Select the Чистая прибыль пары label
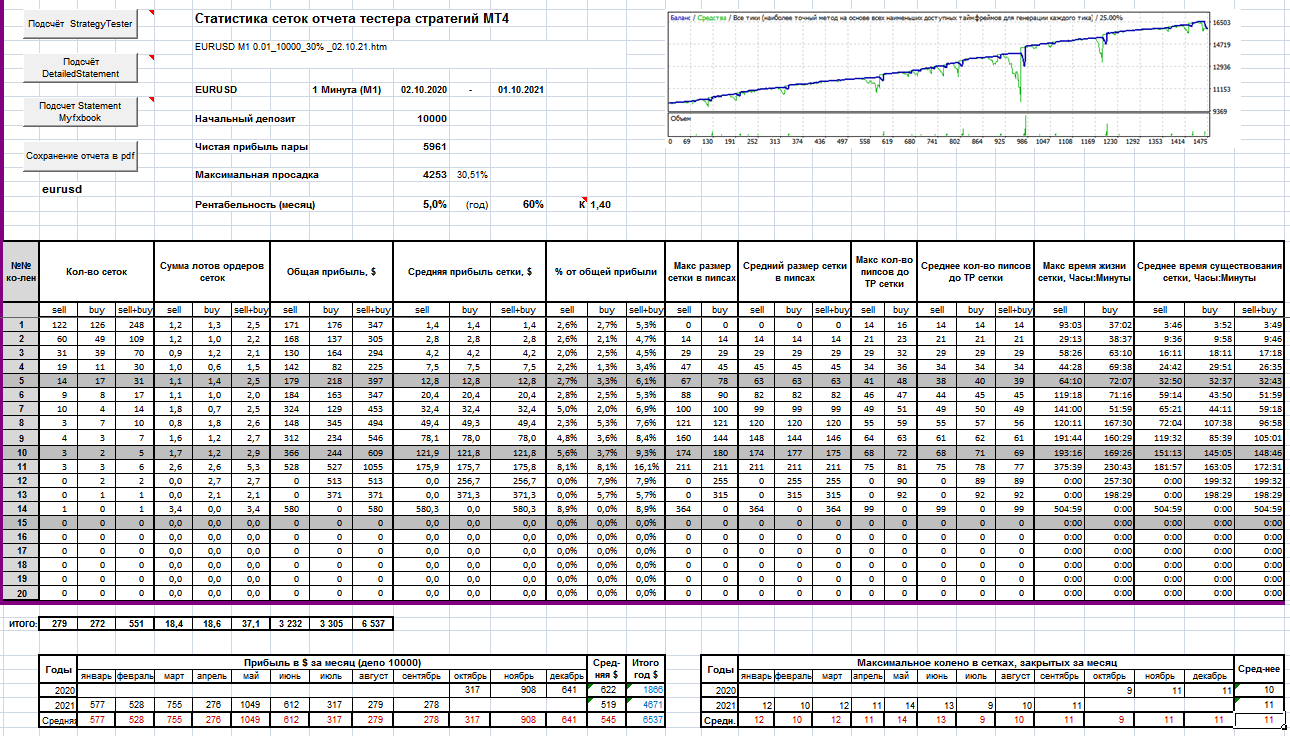The width and height of the screenshot is (1290, 736). point(251,147)
